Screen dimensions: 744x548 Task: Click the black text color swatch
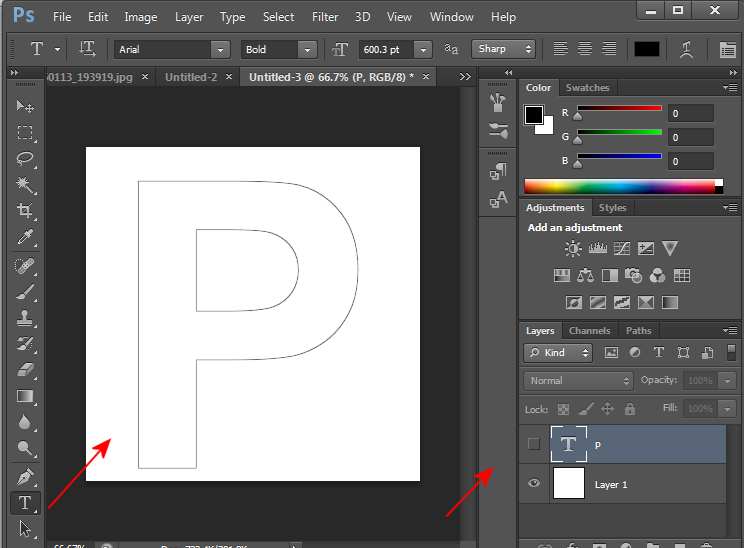[647, 49]
